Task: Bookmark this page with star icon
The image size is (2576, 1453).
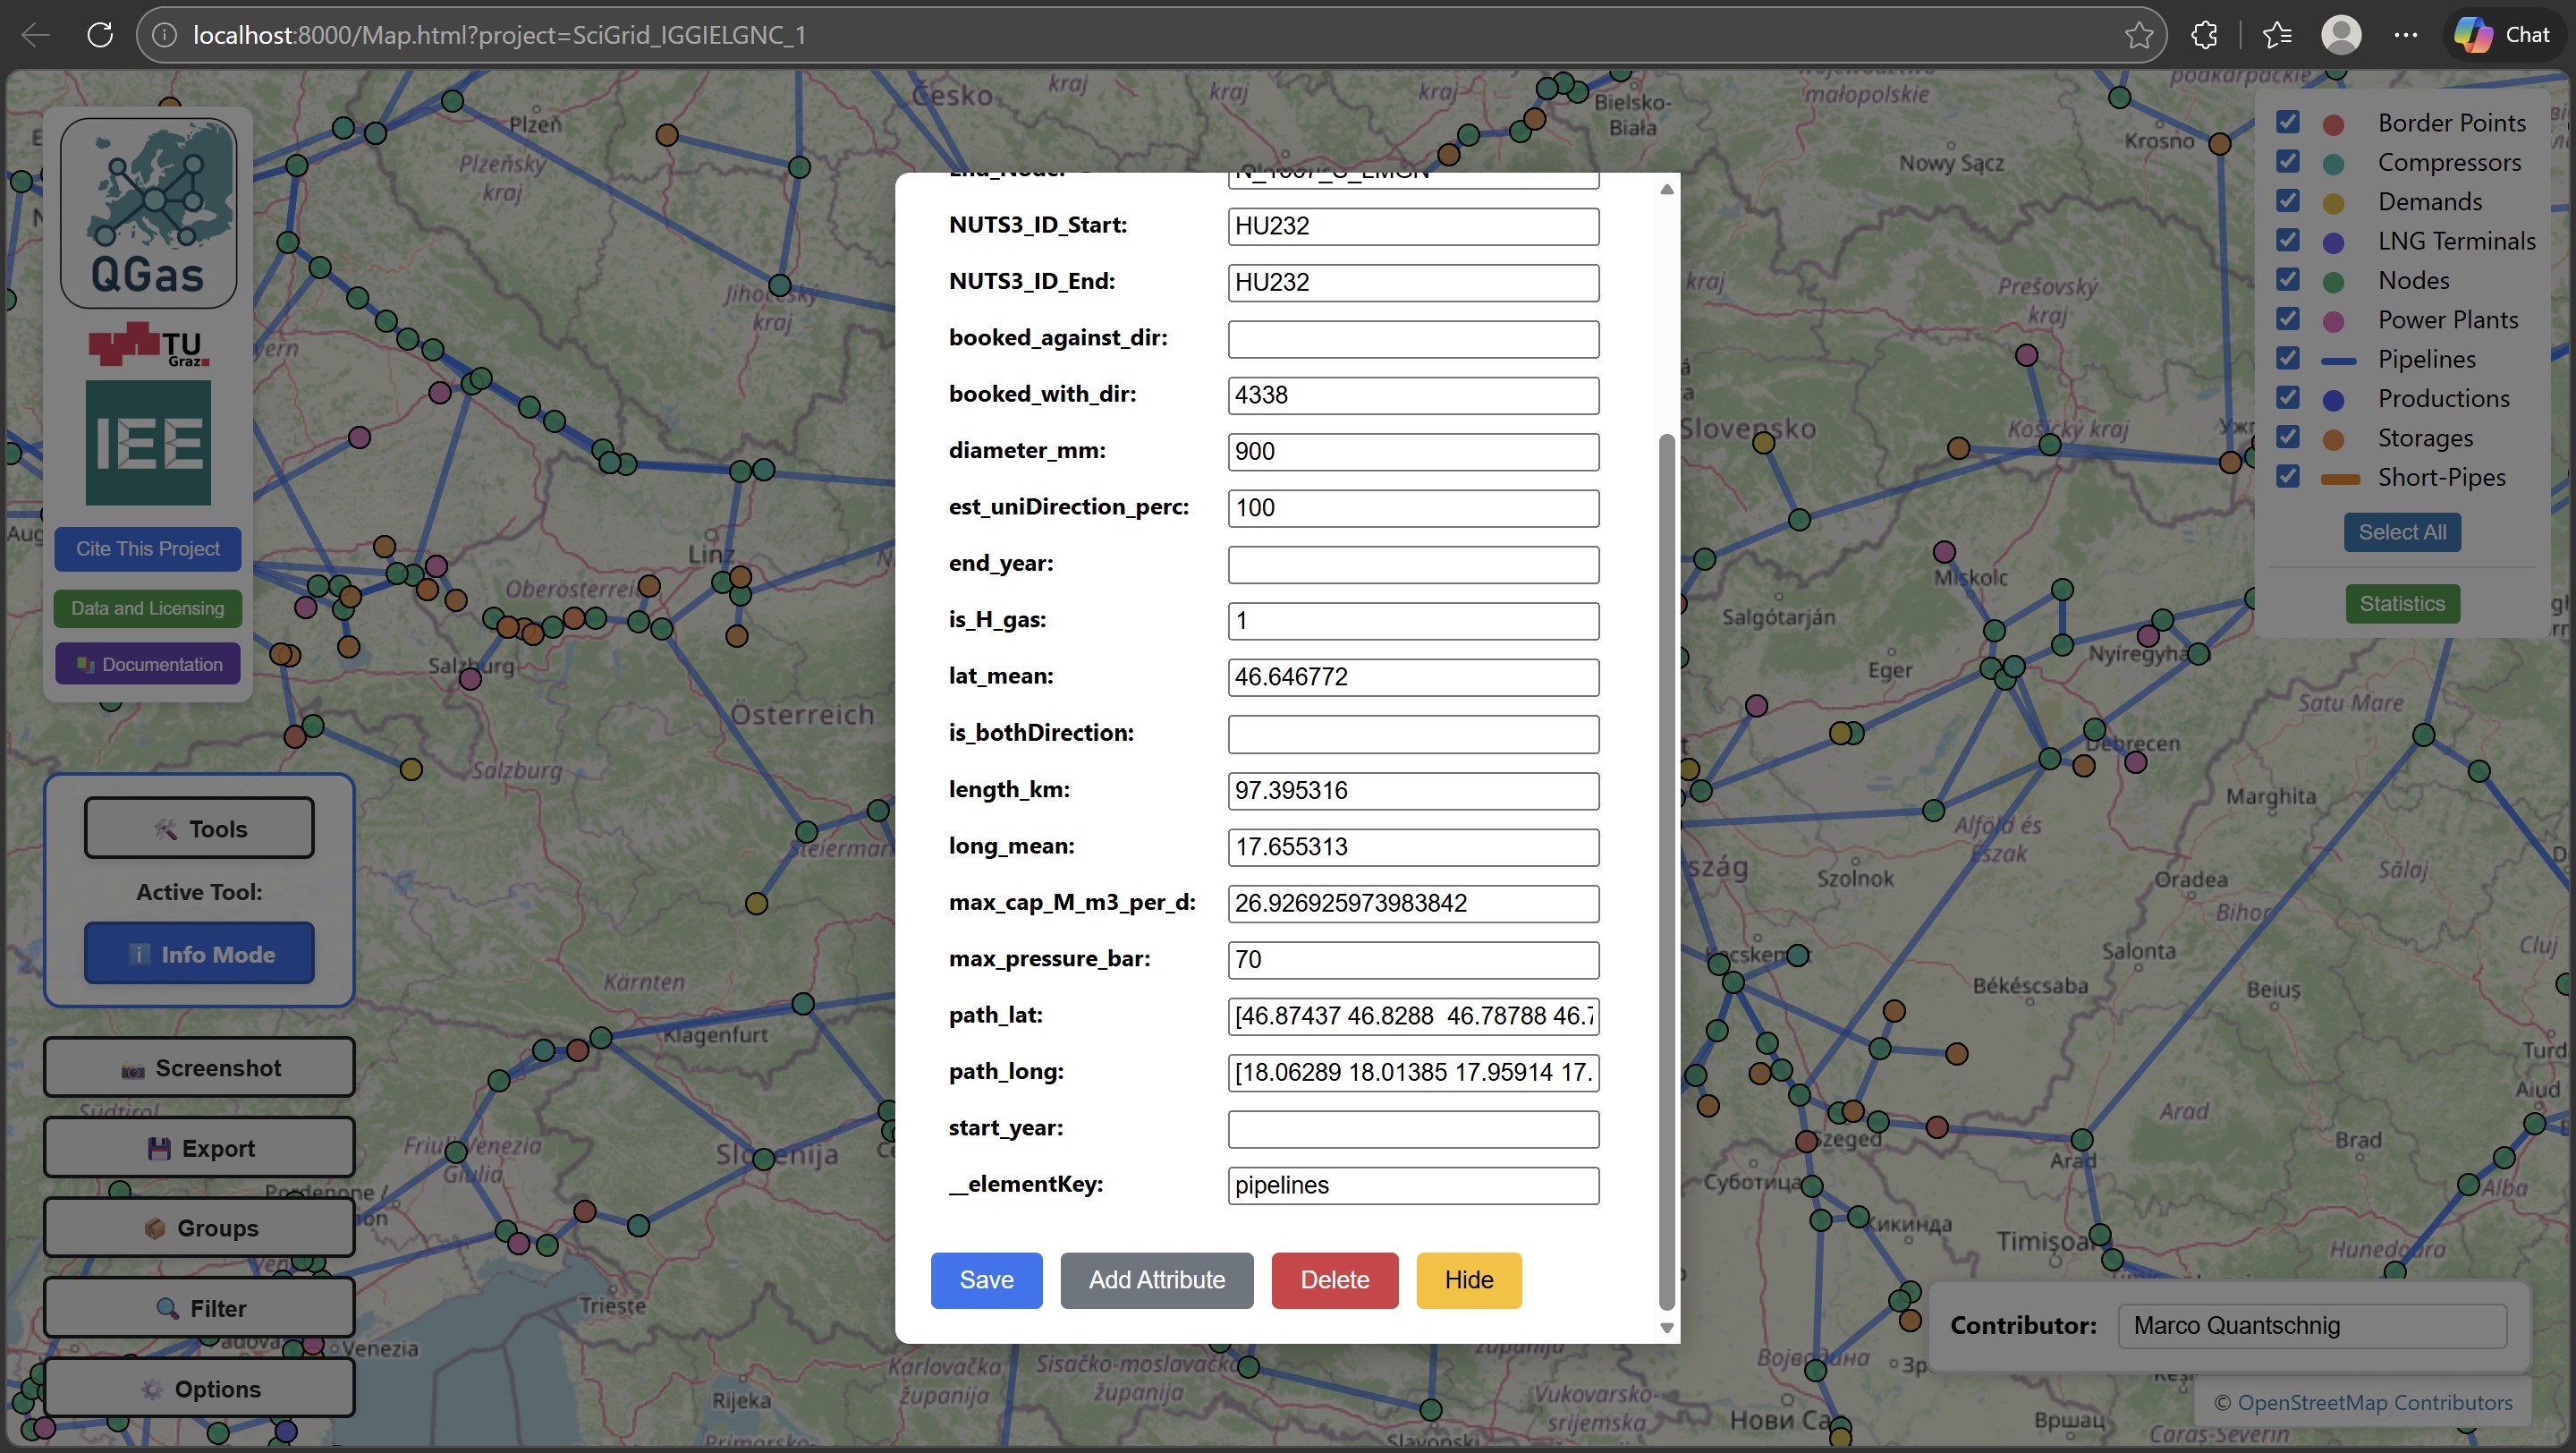Action: point(2139,35)
